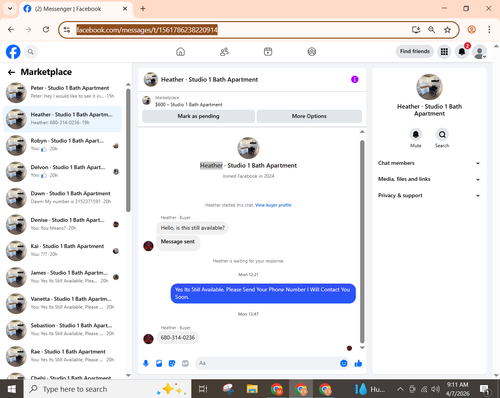This screenshot has width=500, height=398.
Task: Click the Hello, is this still available? message
Action: (x=193, y=228)
